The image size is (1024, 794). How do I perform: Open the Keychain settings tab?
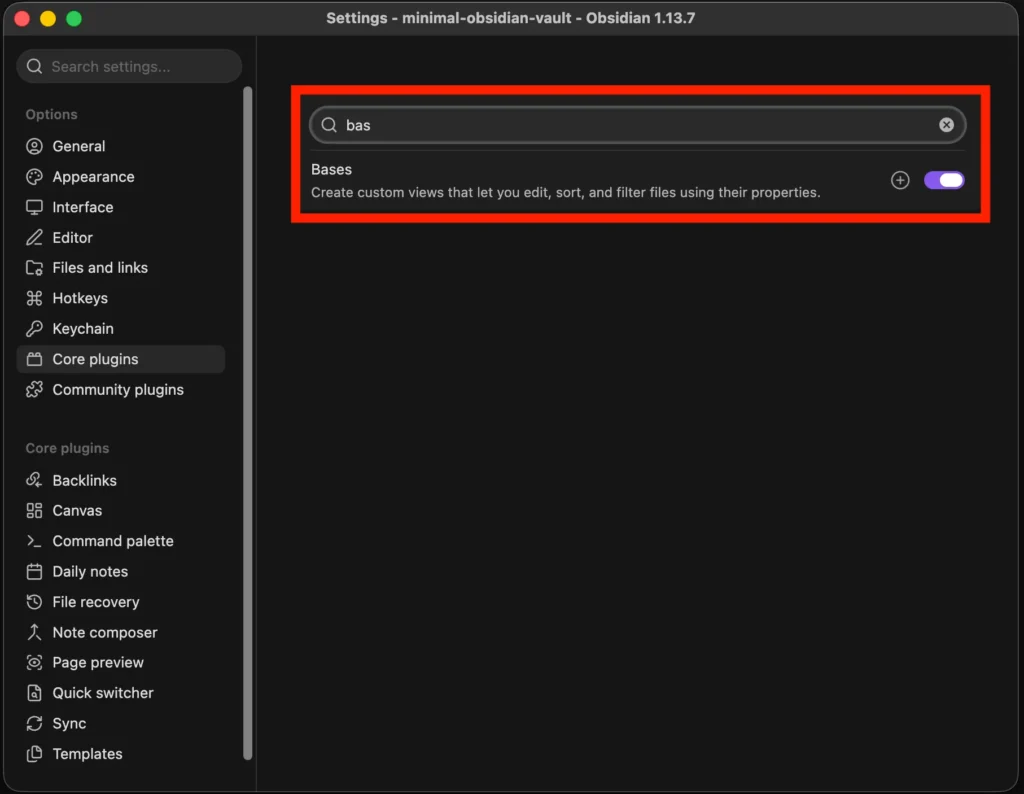point(121,328)
